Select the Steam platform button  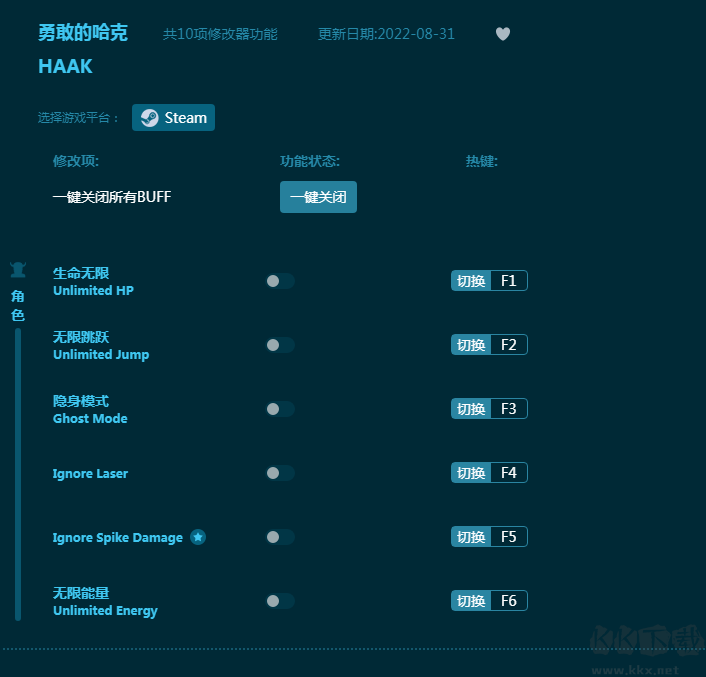[x=173, y=117]
